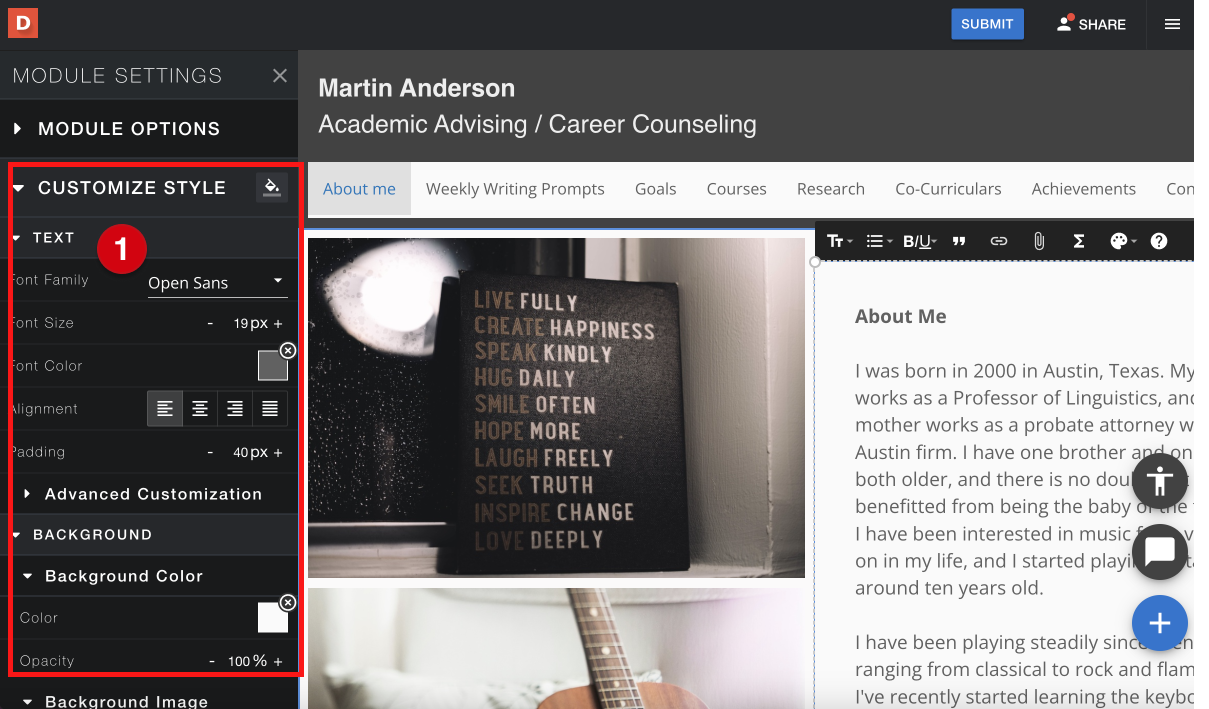Image resolution: width=1209 pixels, height=709 pixels.
Task: Click the paint bucket fill icon
Action: pyautogui.click(x=272, y=187)
